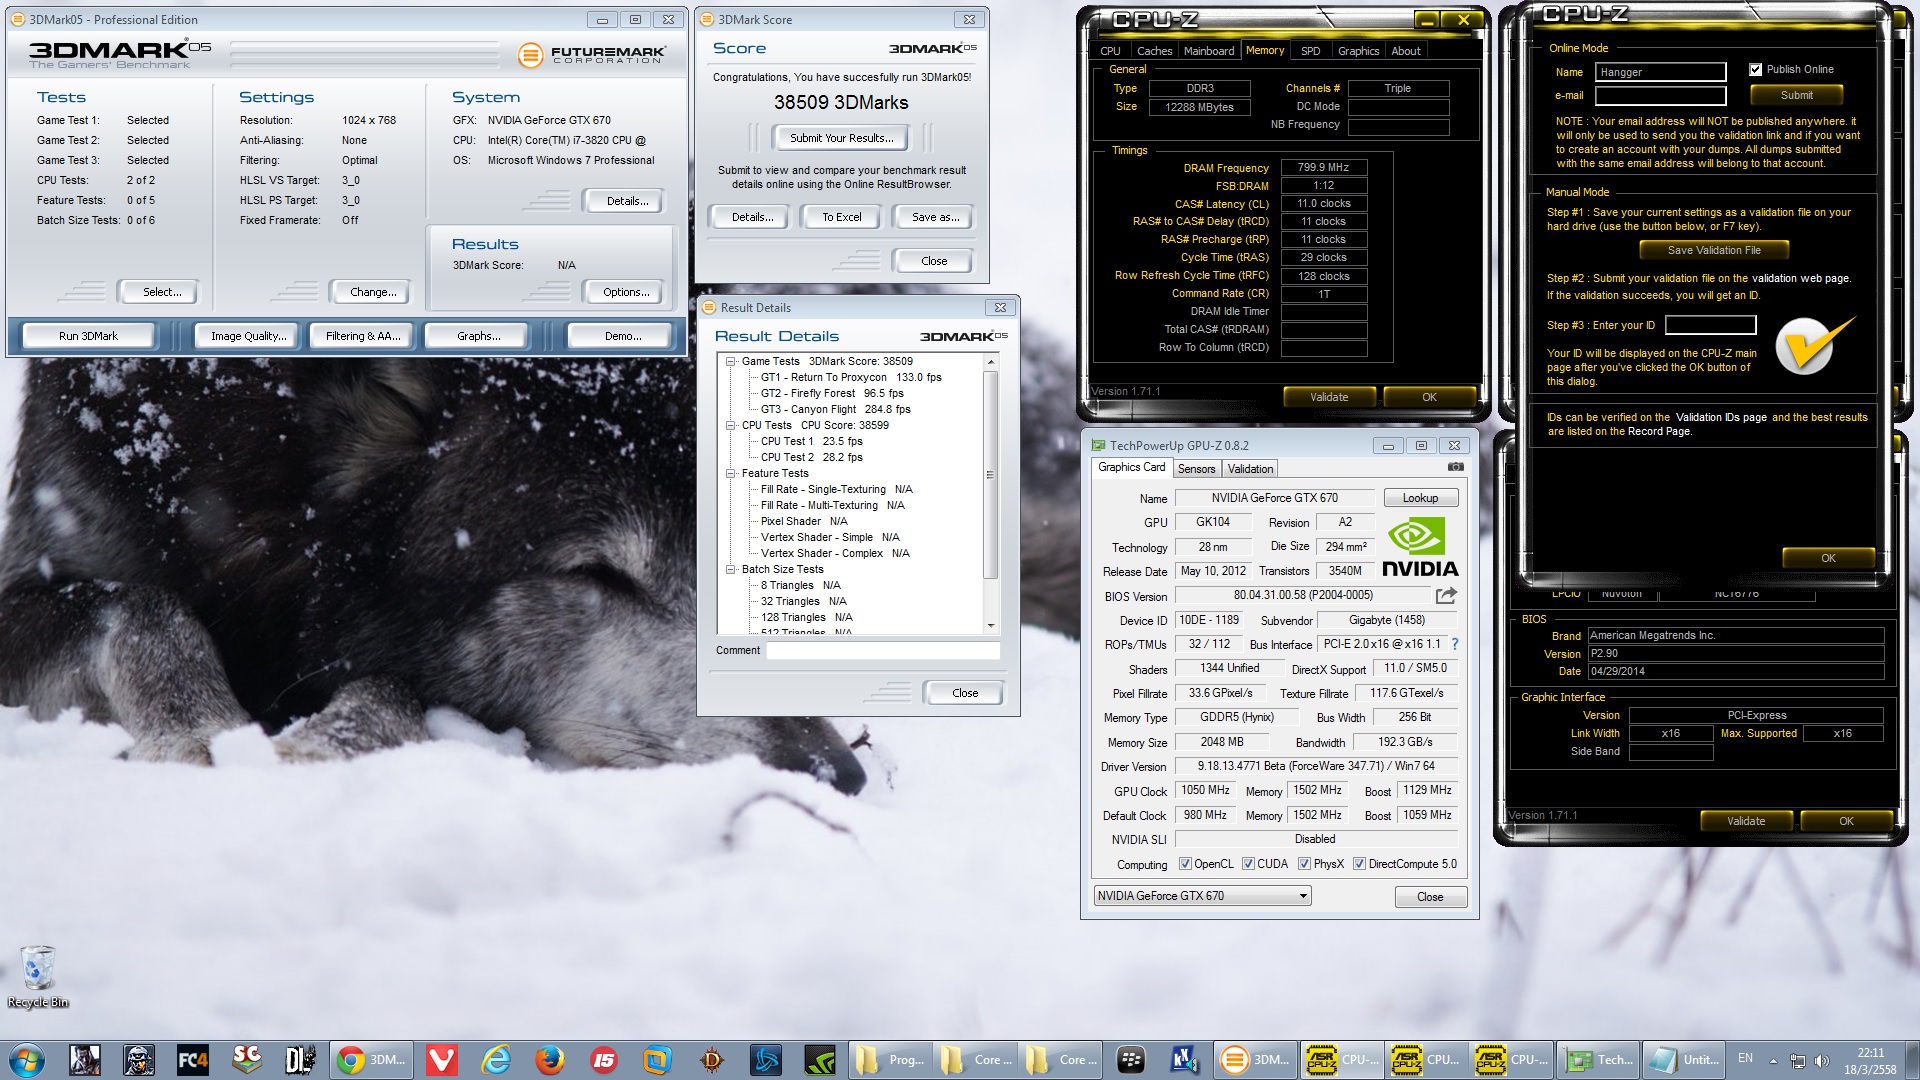Click the bus interface question mark icon

point(1455,645)
